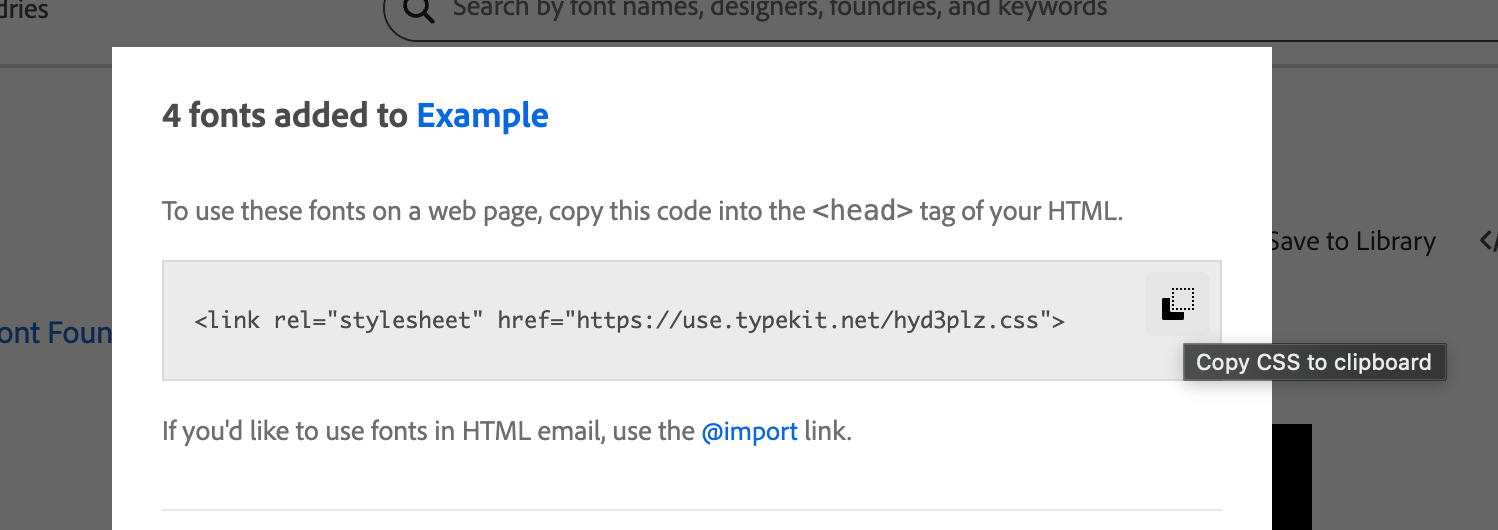This screenshot has width=1498, height=530.
Task: Click the HTML email instruction sentence
Action: tap(430, 432)
